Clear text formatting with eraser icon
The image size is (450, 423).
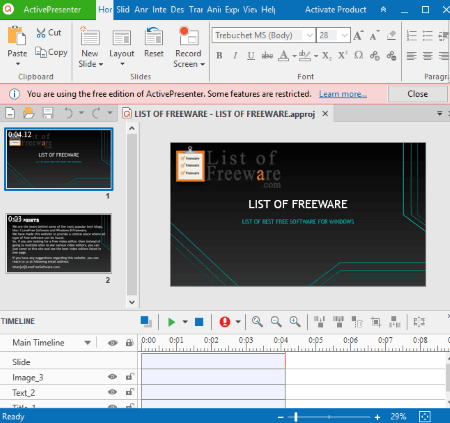(x=391, y=35)
